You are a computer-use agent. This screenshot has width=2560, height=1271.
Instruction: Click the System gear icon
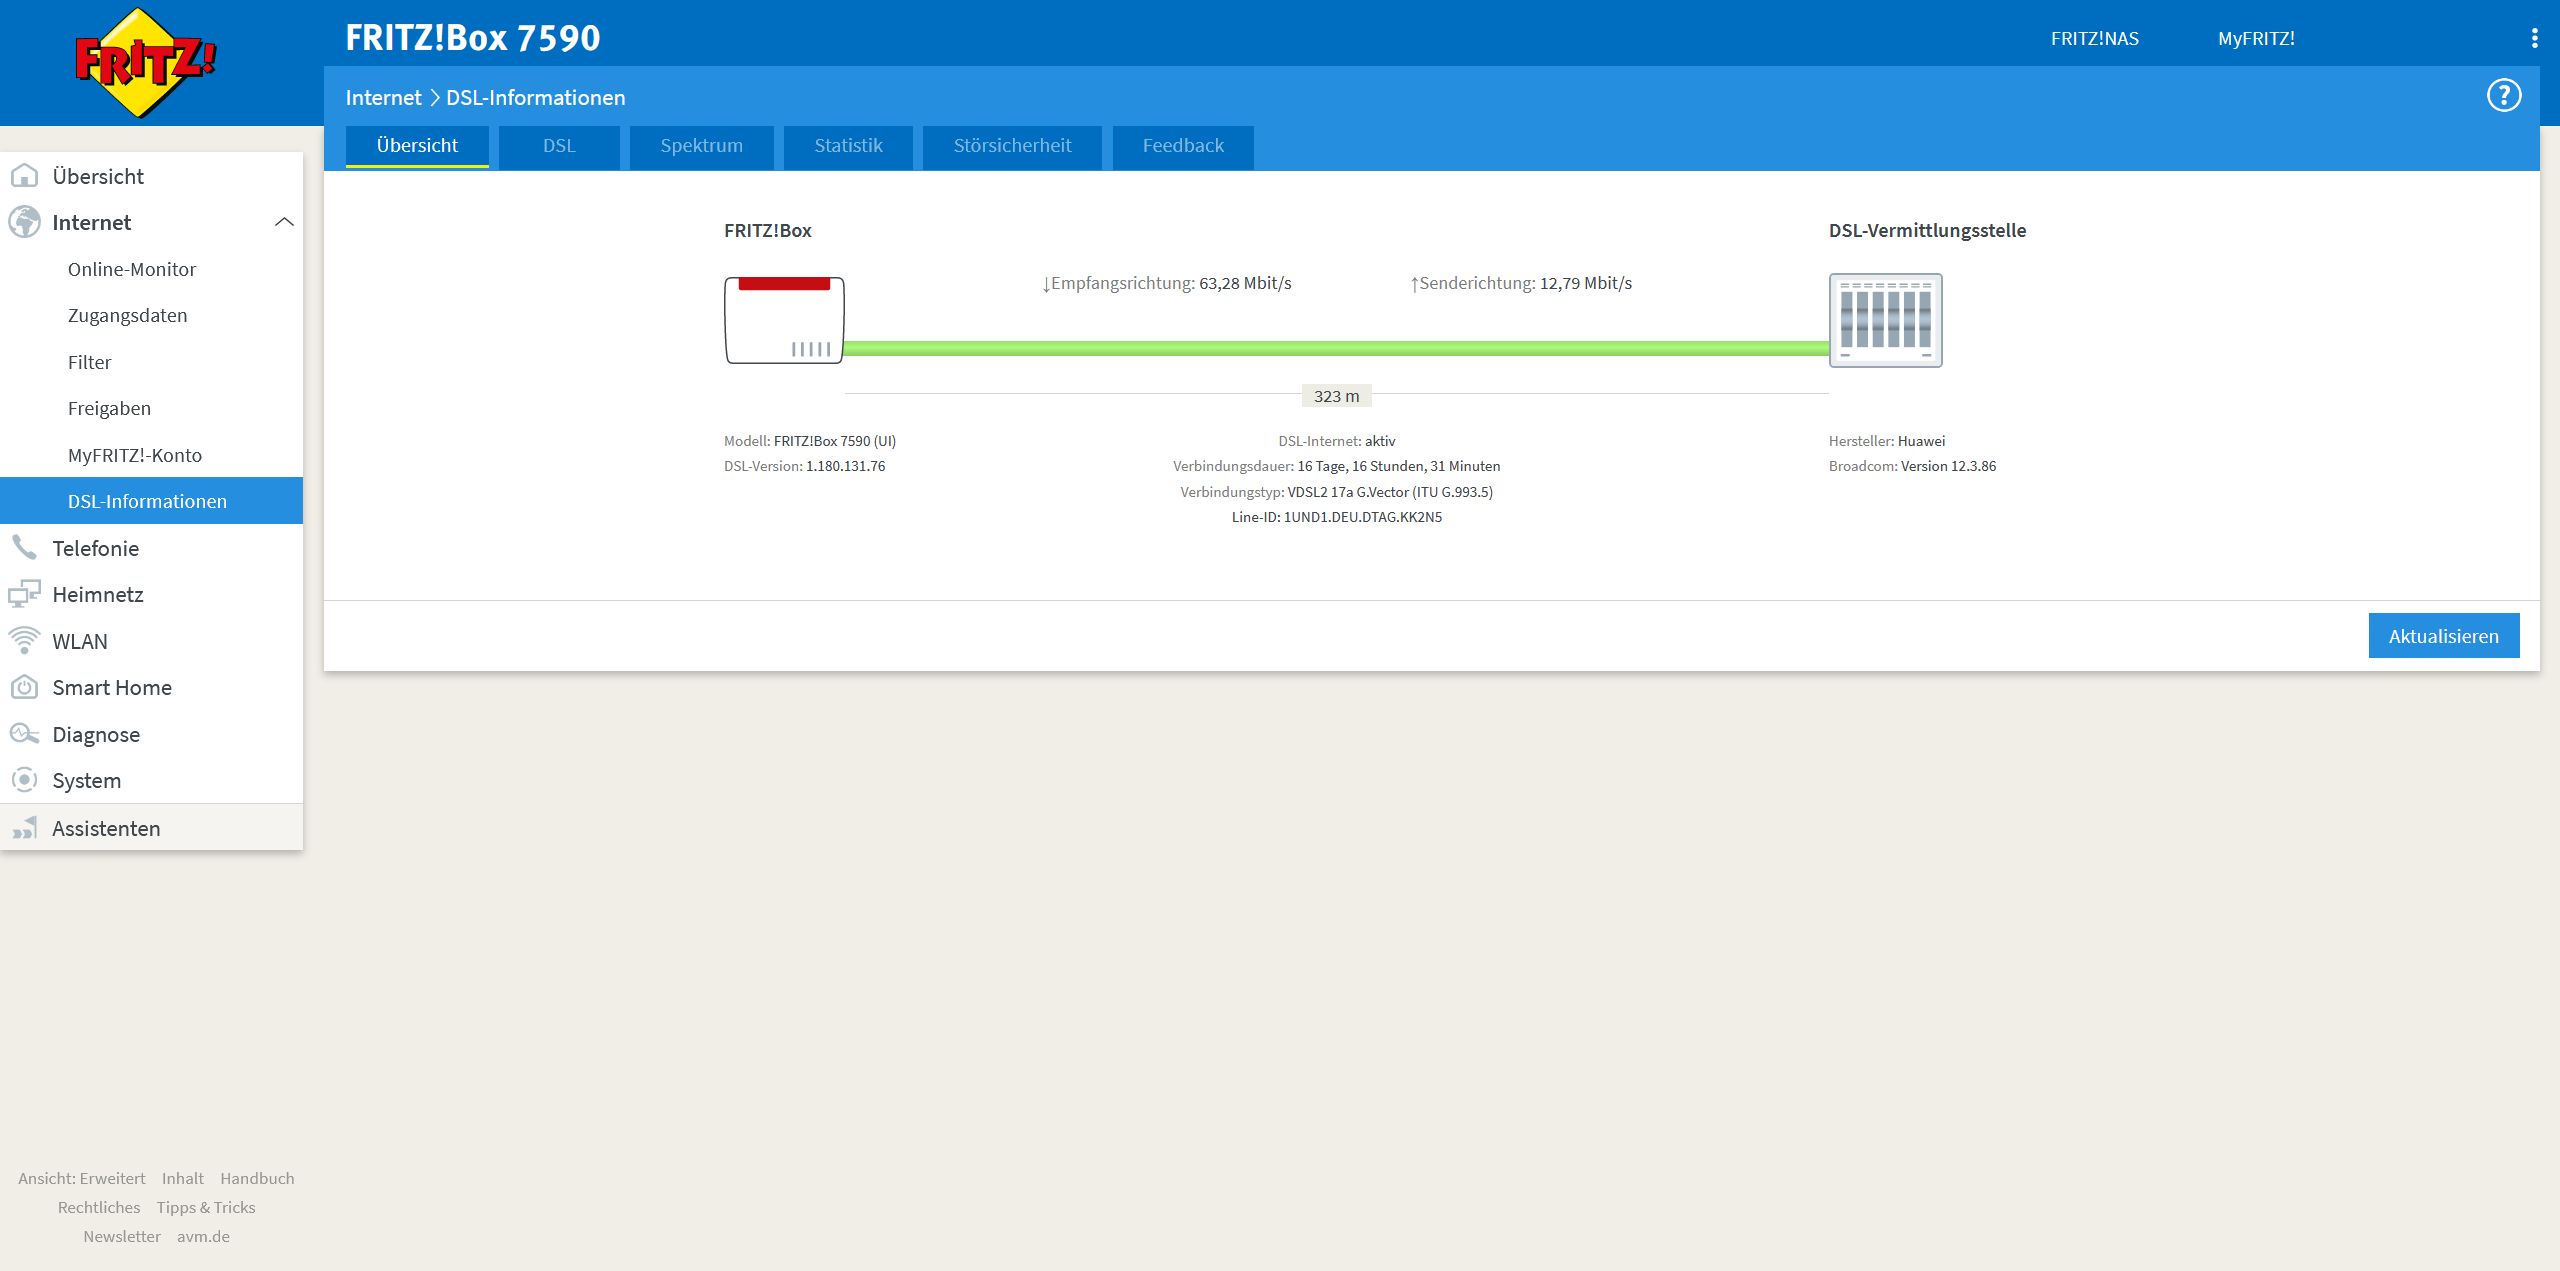24,781
